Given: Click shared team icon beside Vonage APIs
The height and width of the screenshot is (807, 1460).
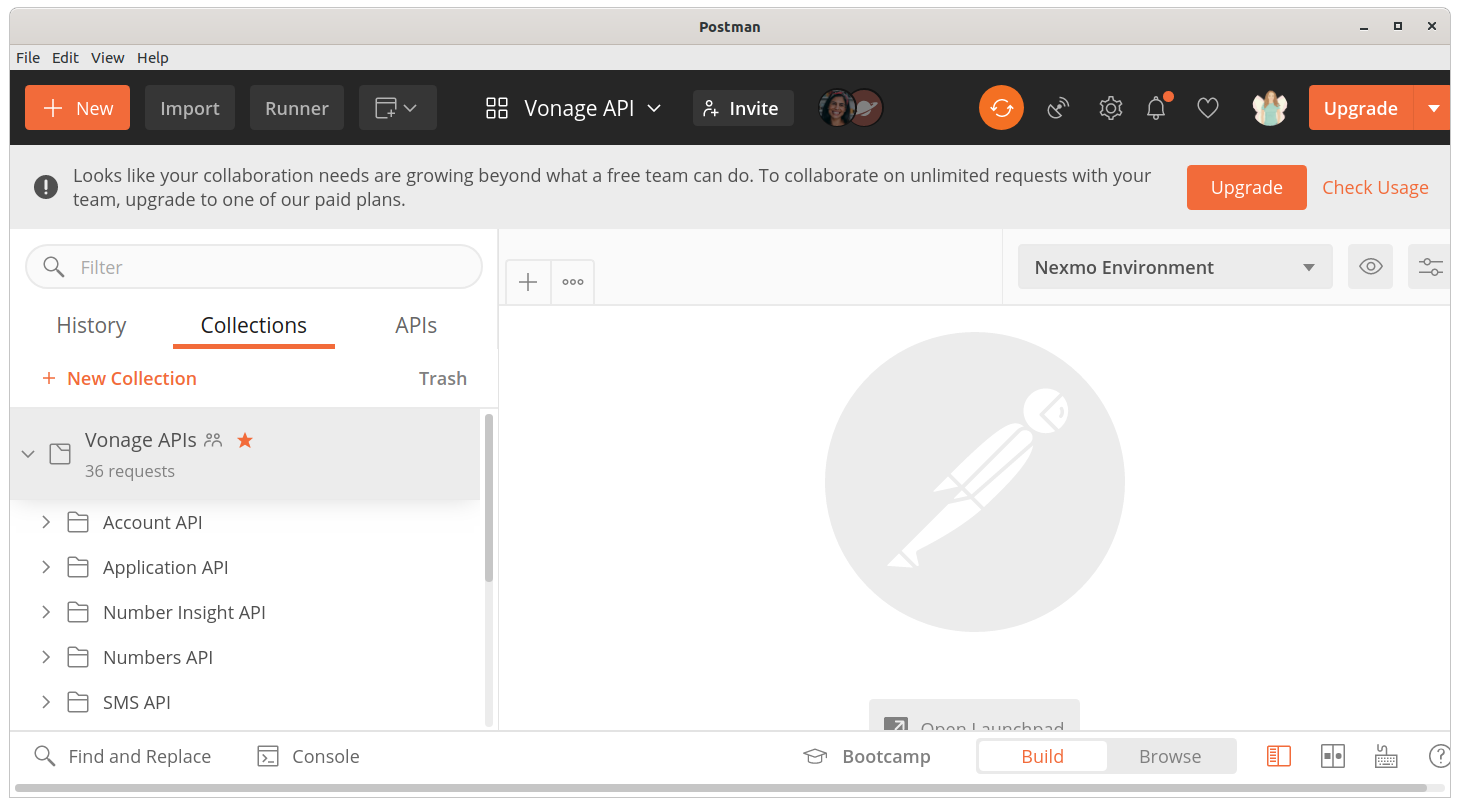Looking at the screenshot, I should point(213,439).
